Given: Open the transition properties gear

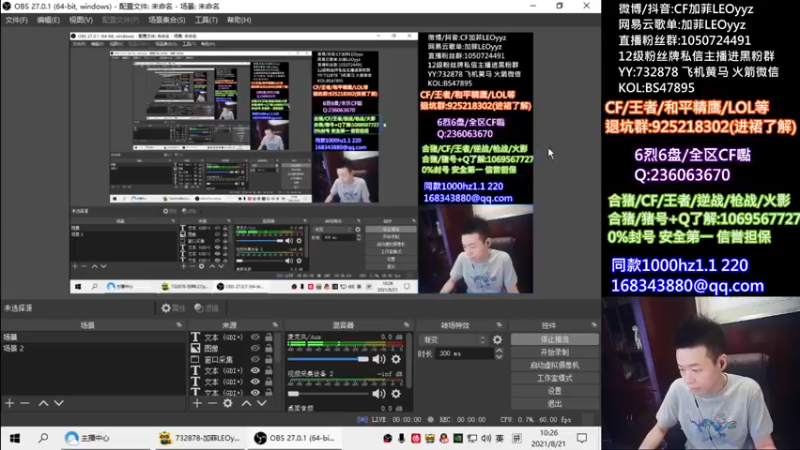Looking at the screenshot, I should tap(497, 339).
